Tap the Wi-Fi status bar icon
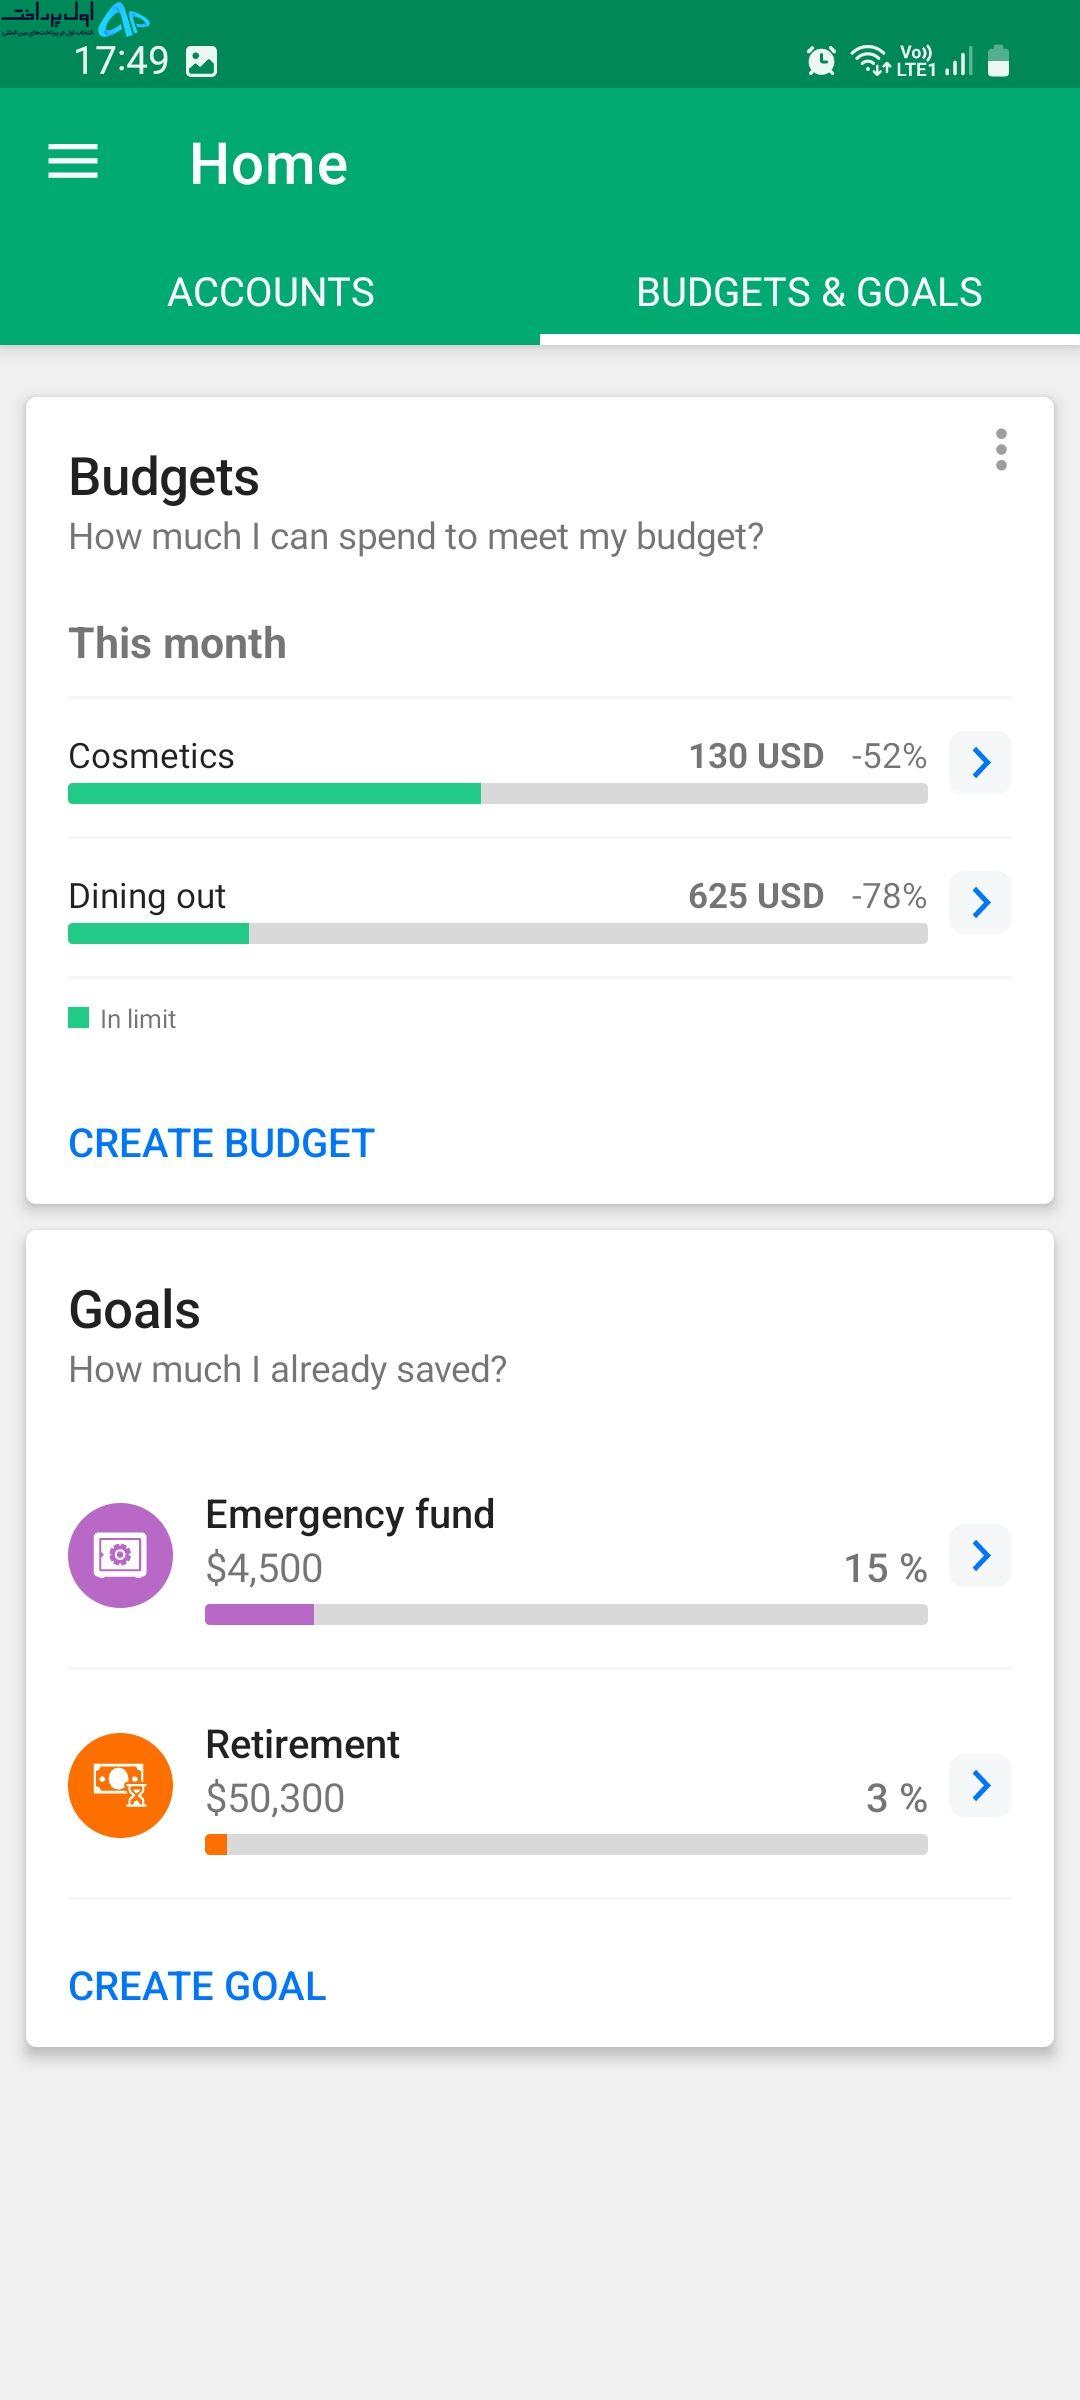 click(x=870, y=62)
